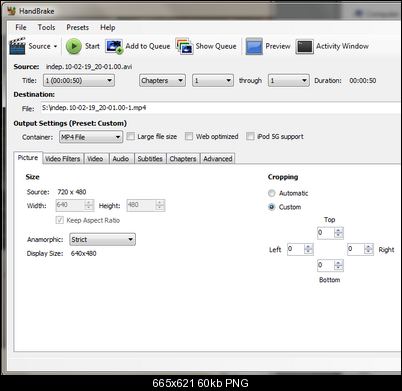Screen dimensions: 402x391
Task: Switch to the Video Filters tab
Action: coord(63,159)
